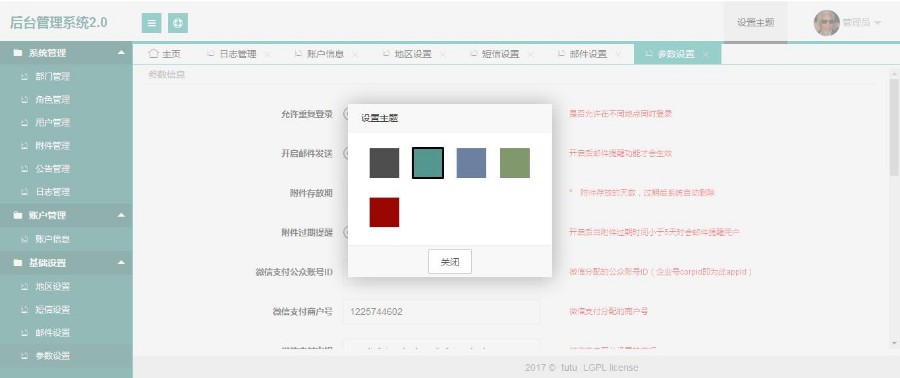Collapse the 账户管理 section arrow

click(x=121, y=215)
